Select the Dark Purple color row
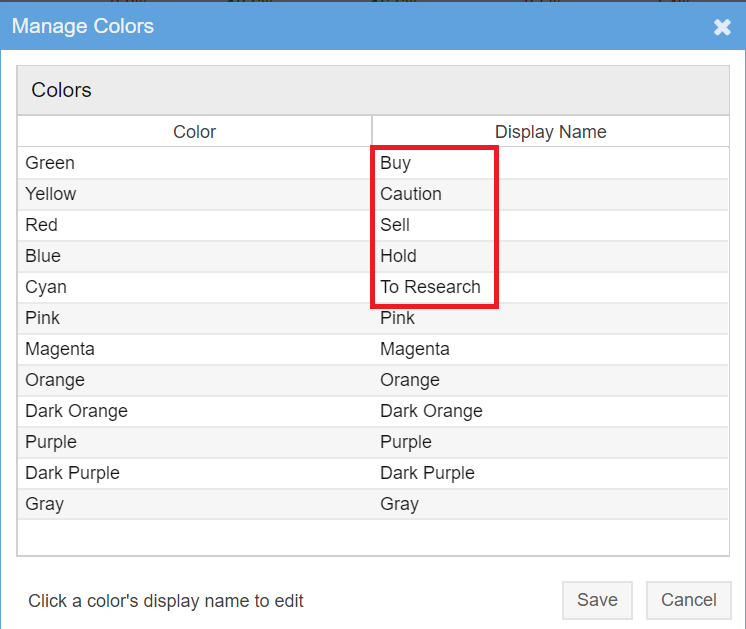Screen dimensions: 746x629 click(x=373, y=472)
